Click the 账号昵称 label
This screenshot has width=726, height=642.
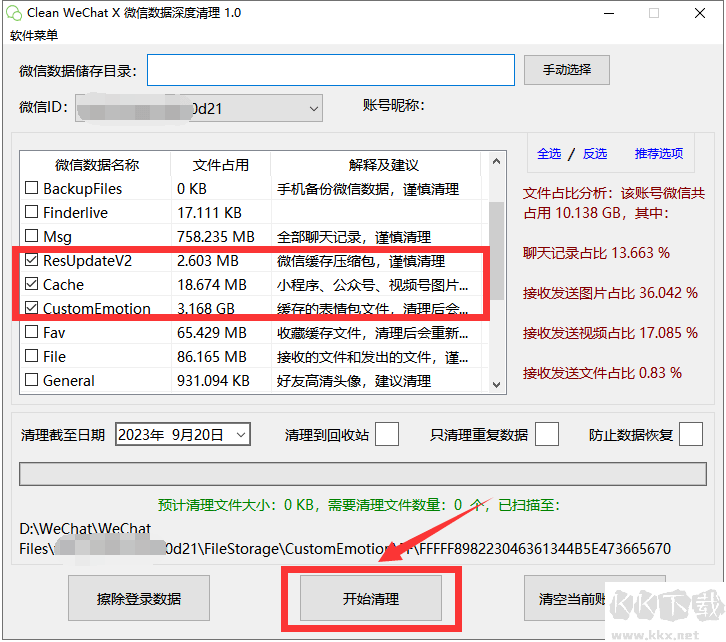[x=394, y=106]
